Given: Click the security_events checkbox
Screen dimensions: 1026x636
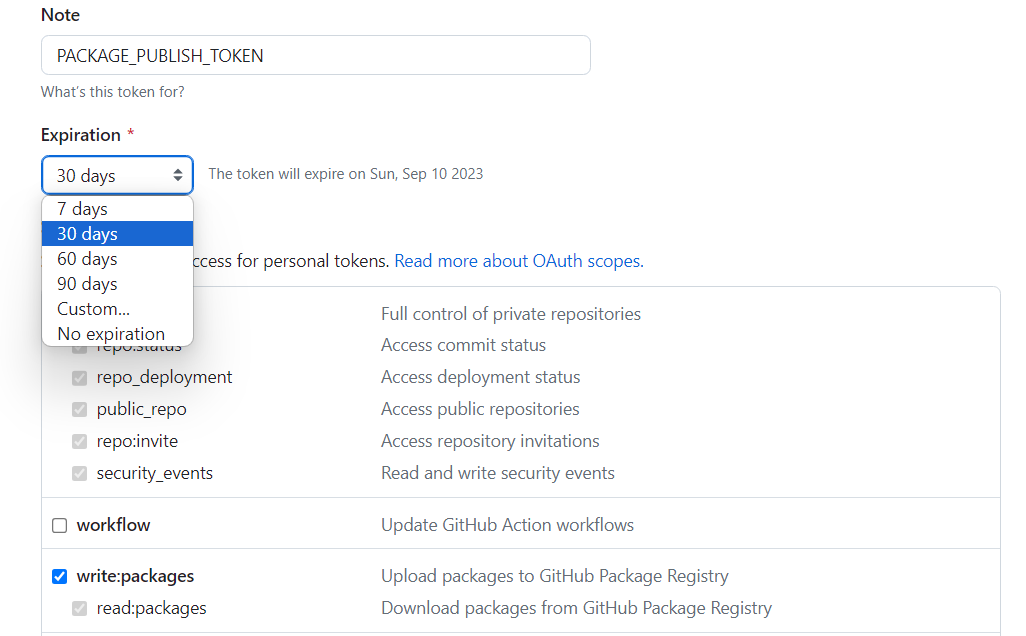Looking at the screenshot, I should click(x=79, y=474).
